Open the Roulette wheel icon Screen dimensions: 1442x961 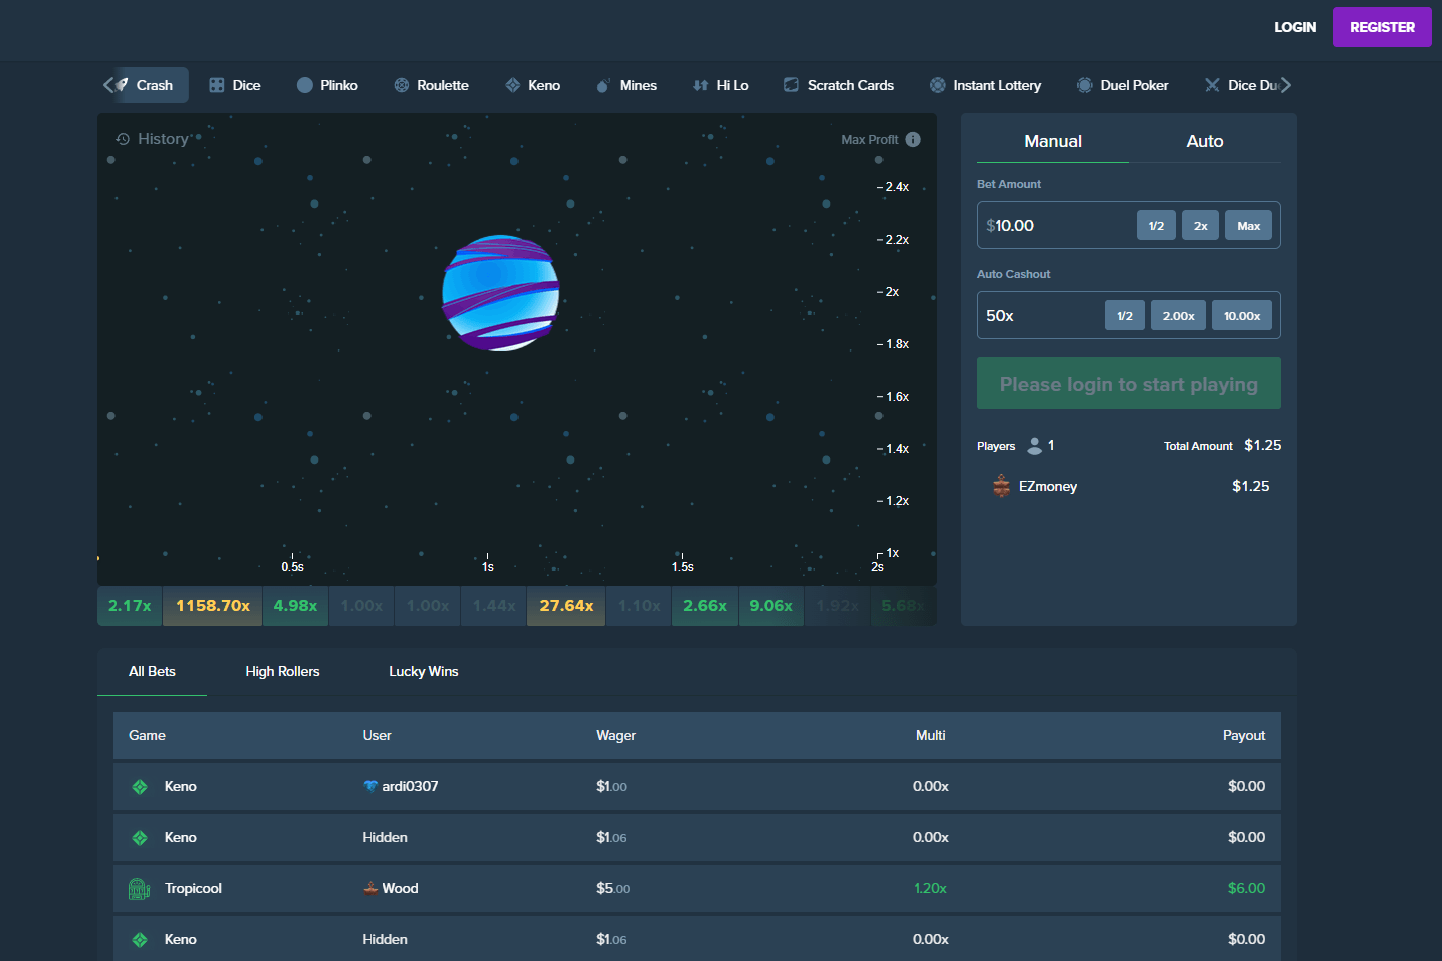tap(402, 85)
